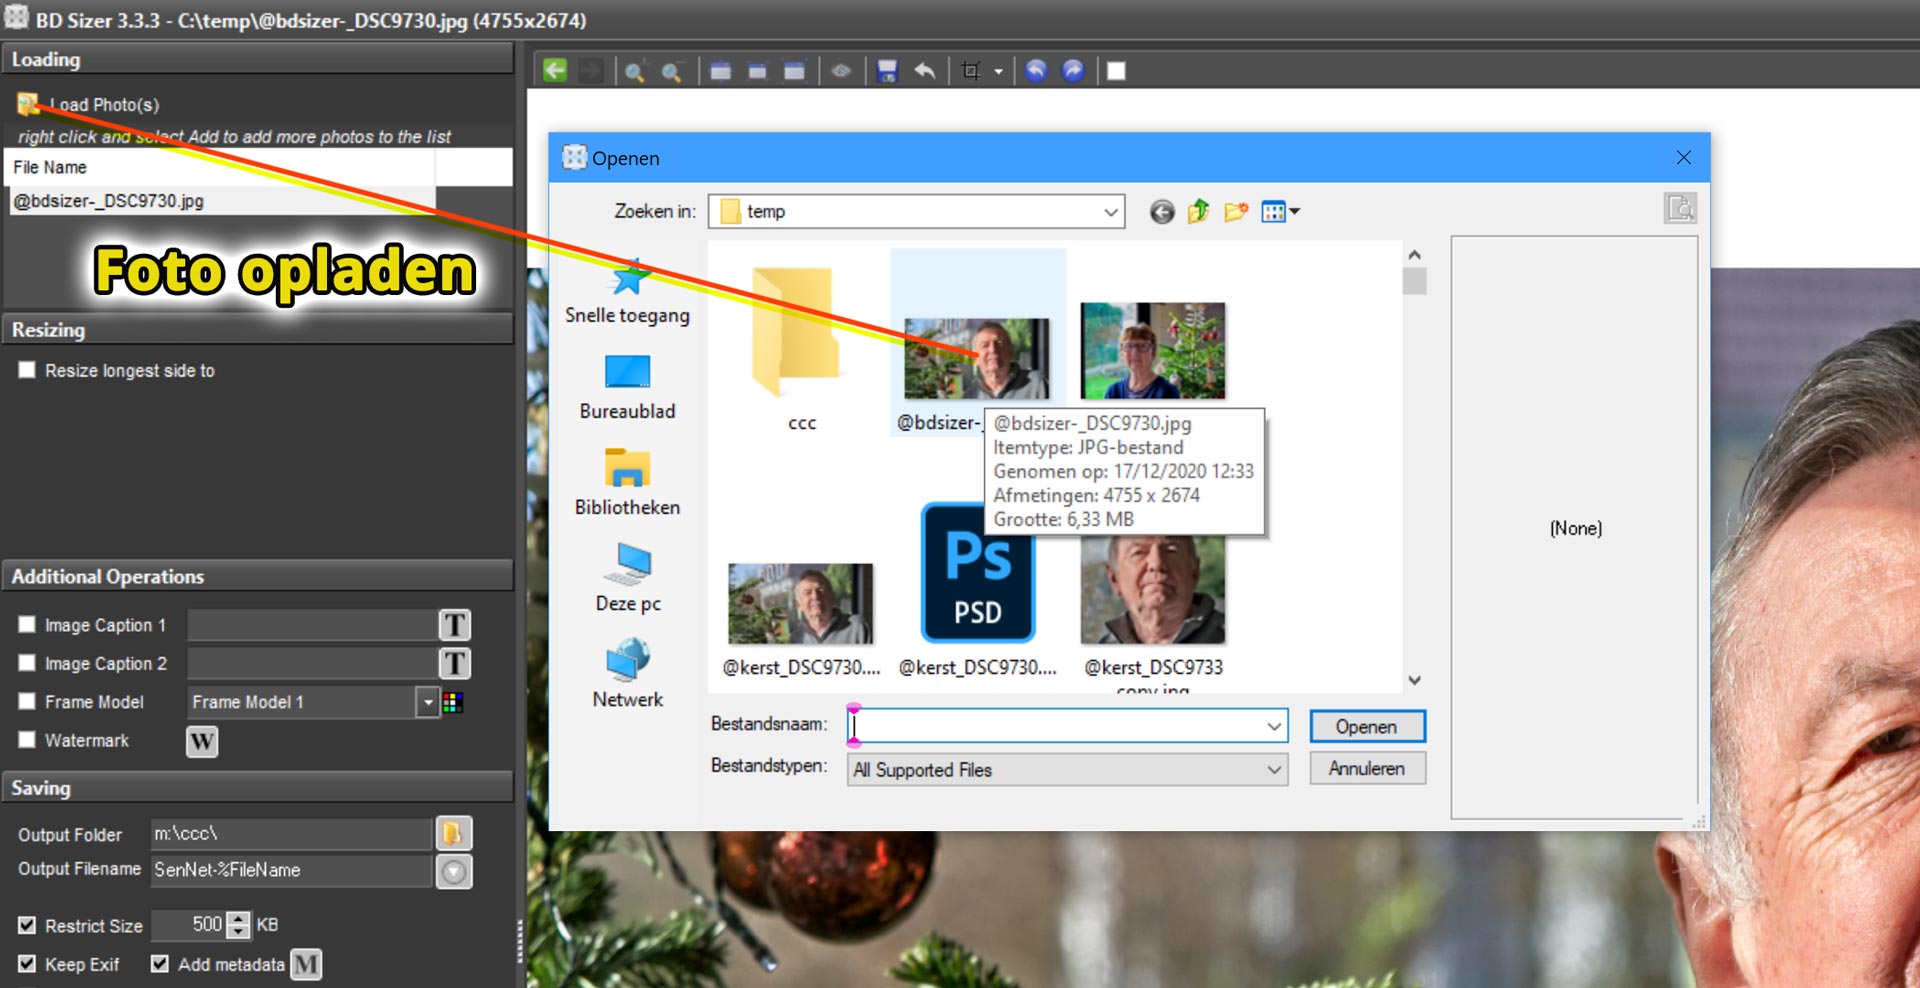Open Image Caption 1 text settings
The image size is (1920, 988).
[x=455, y=625]
